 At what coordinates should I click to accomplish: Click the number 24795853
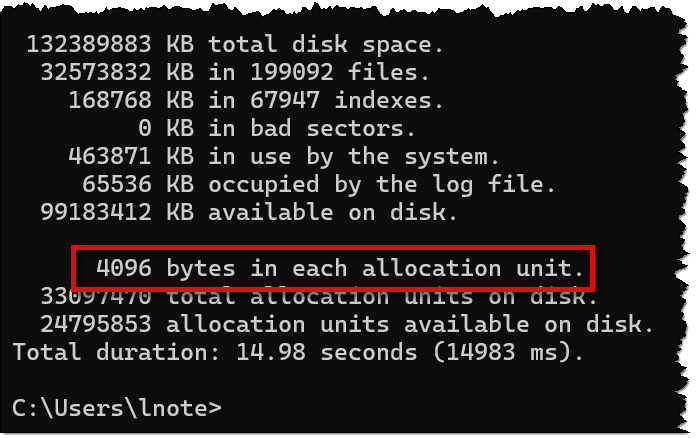96,324
